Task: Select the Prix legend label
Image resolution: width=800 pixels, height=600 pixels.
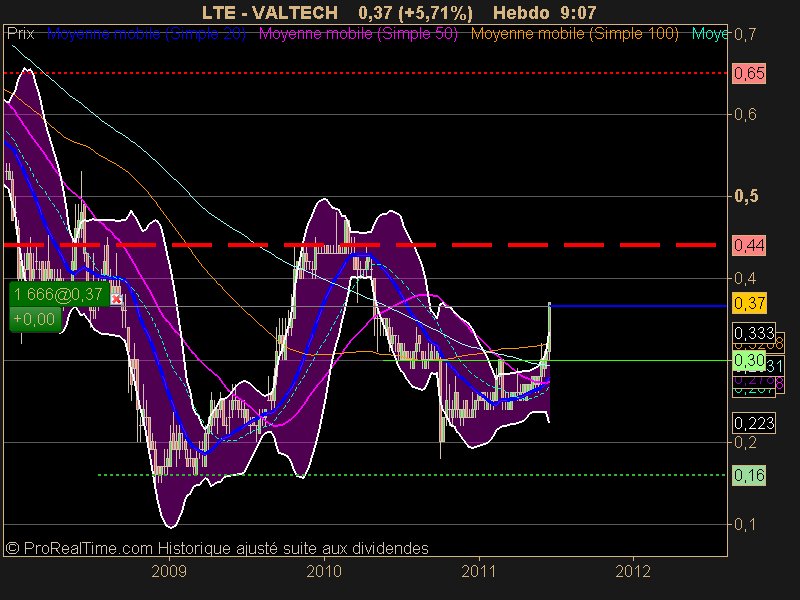Action: [20, 34]
